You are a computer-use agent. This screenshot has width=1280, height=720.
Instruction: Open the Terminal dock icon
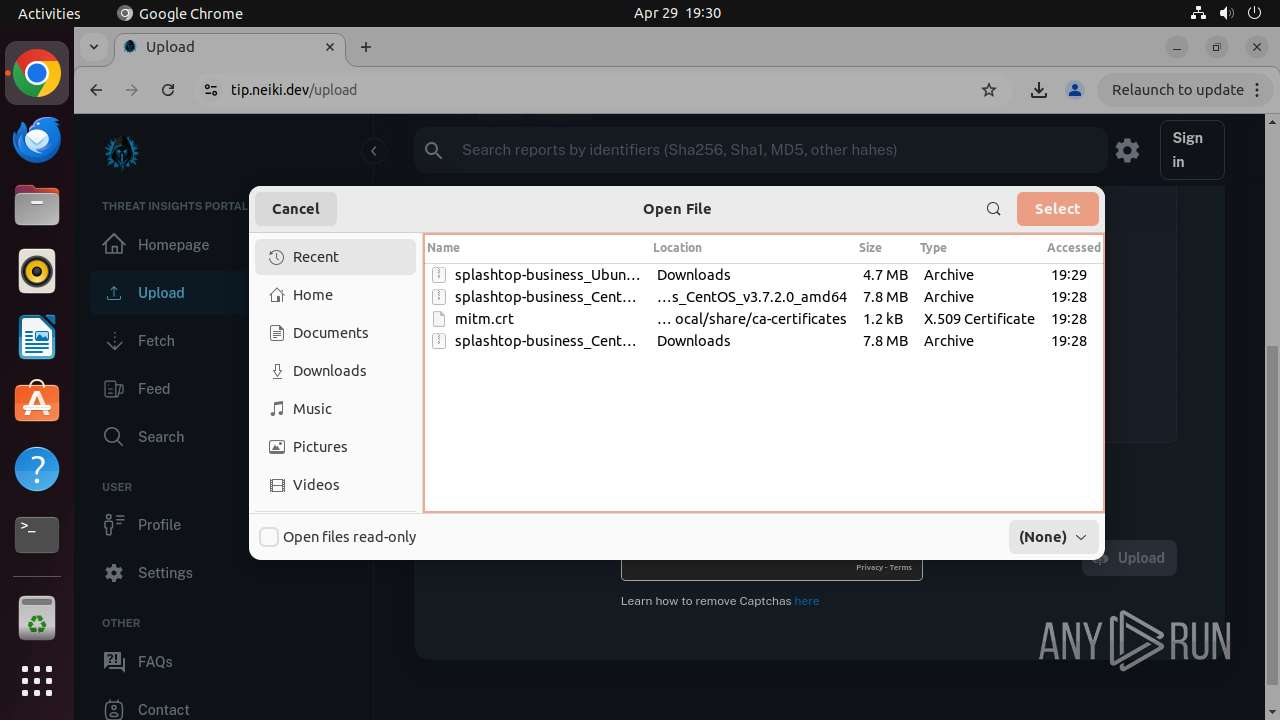coord(37,535)
